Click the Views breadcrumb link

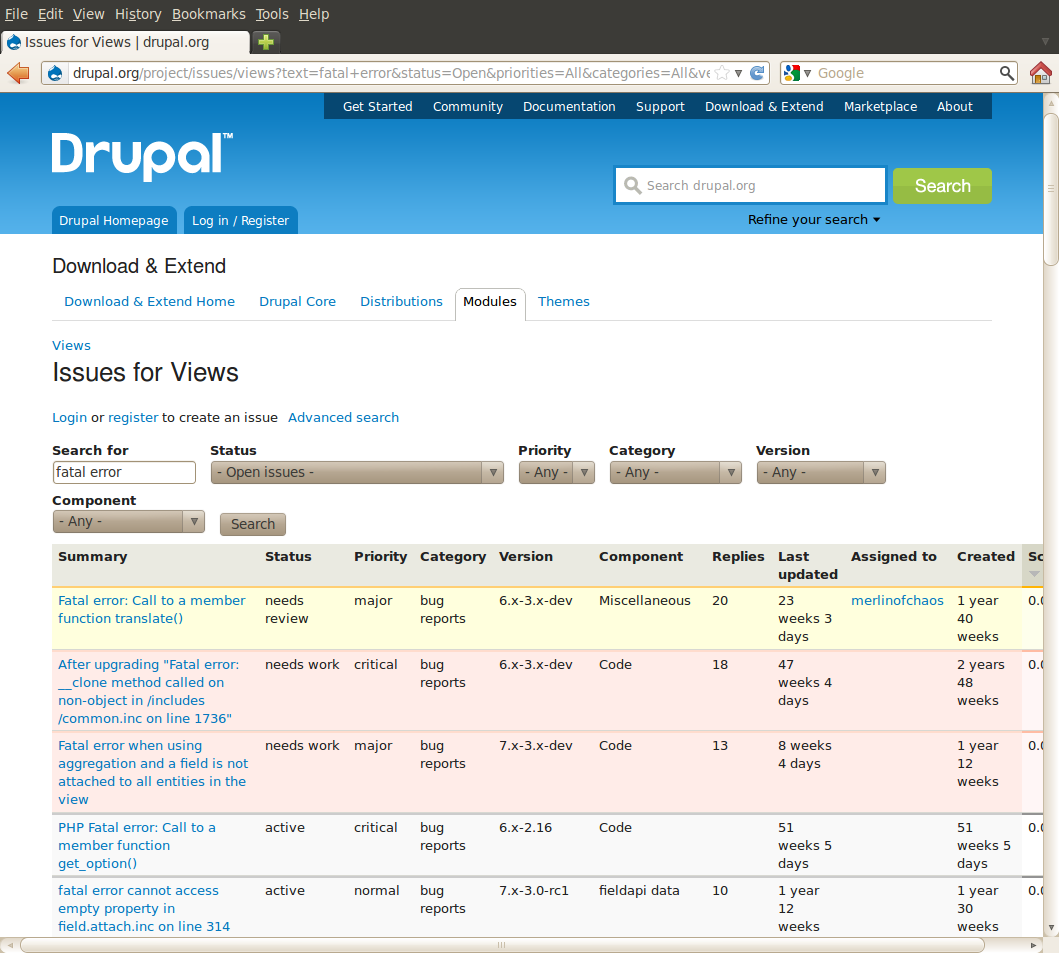click(71, 345)
